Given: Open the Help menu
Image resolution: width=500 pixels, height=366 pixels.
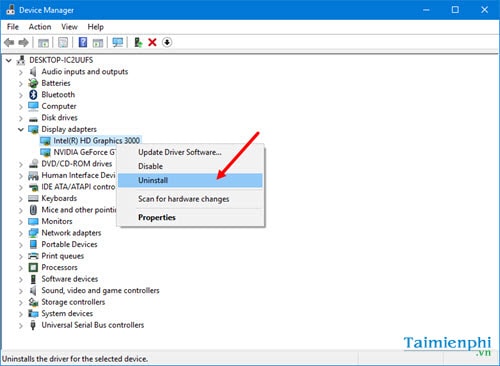Looking at the screenshot, I should point(95,27).
